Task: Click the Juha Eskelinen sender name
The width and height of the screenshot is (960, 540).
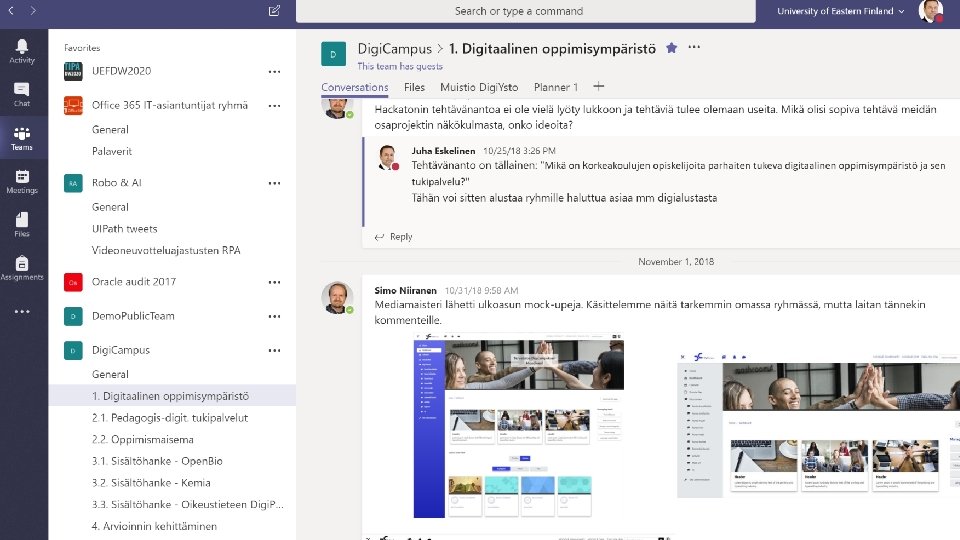Action: click(443, 151)
